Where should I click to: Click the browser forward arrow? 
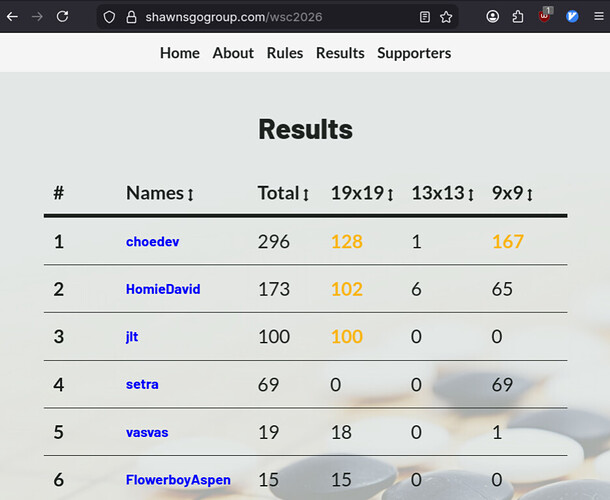37,17
